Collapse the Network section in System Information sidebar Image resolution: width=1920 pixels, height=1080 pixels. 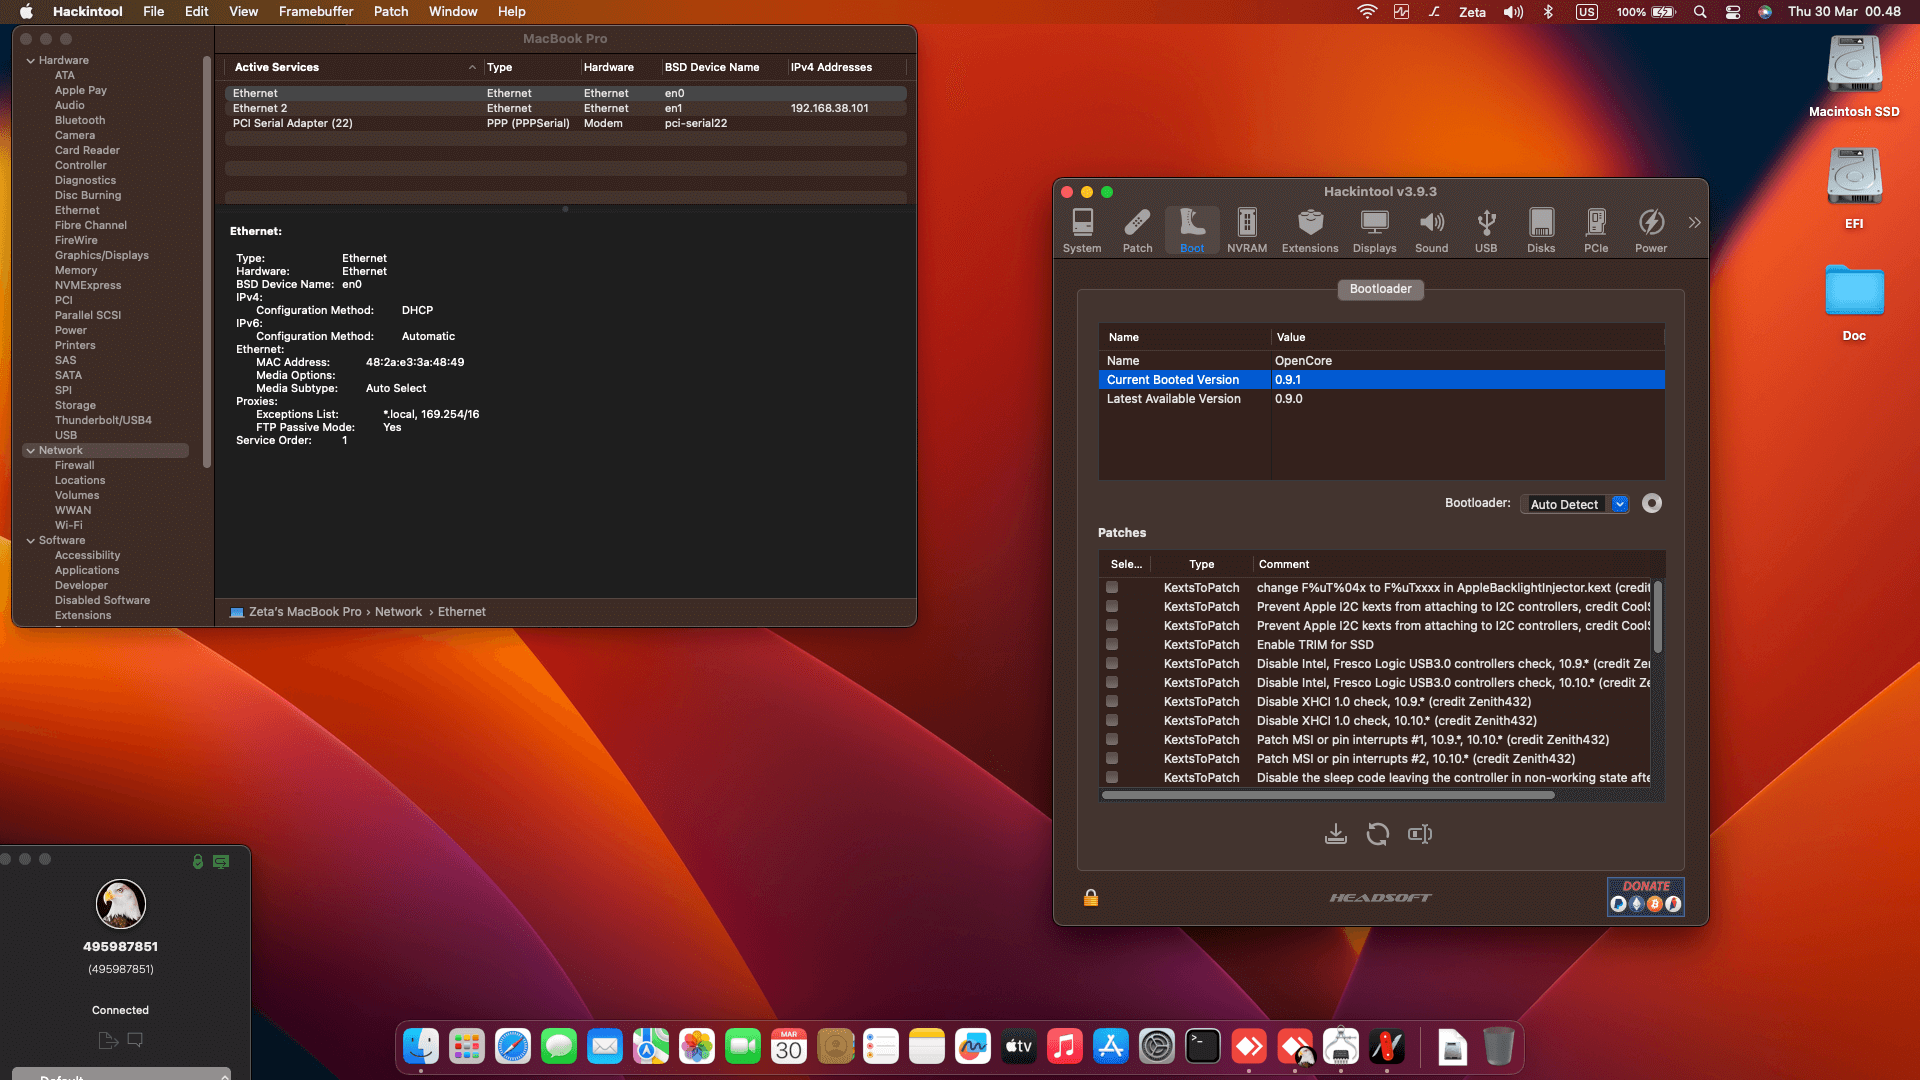pyautogui.click(x=31, y=450)
